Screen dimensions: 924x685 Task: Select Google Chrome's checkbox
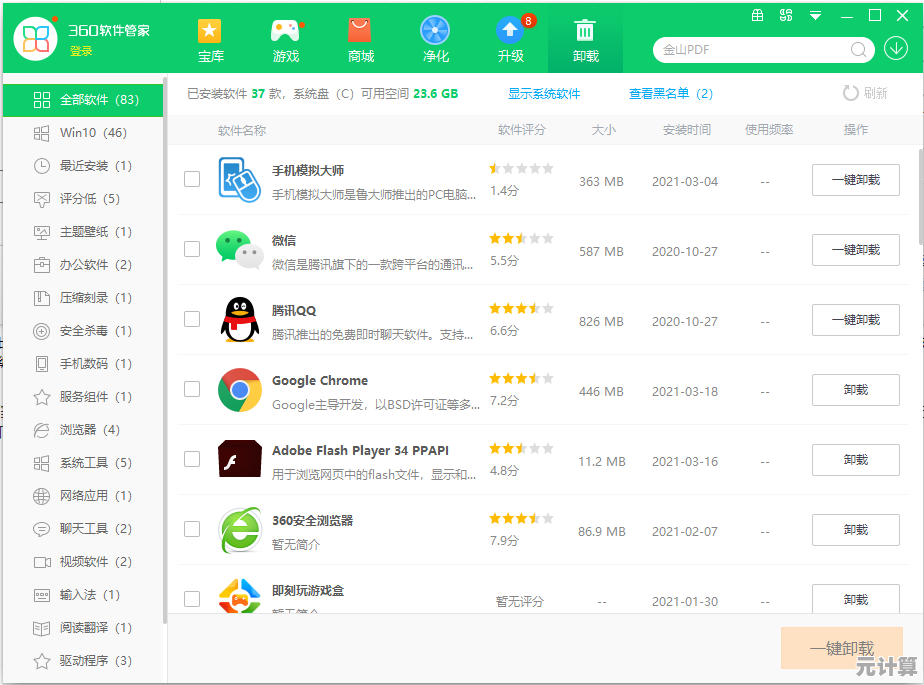tap(190, 390)
